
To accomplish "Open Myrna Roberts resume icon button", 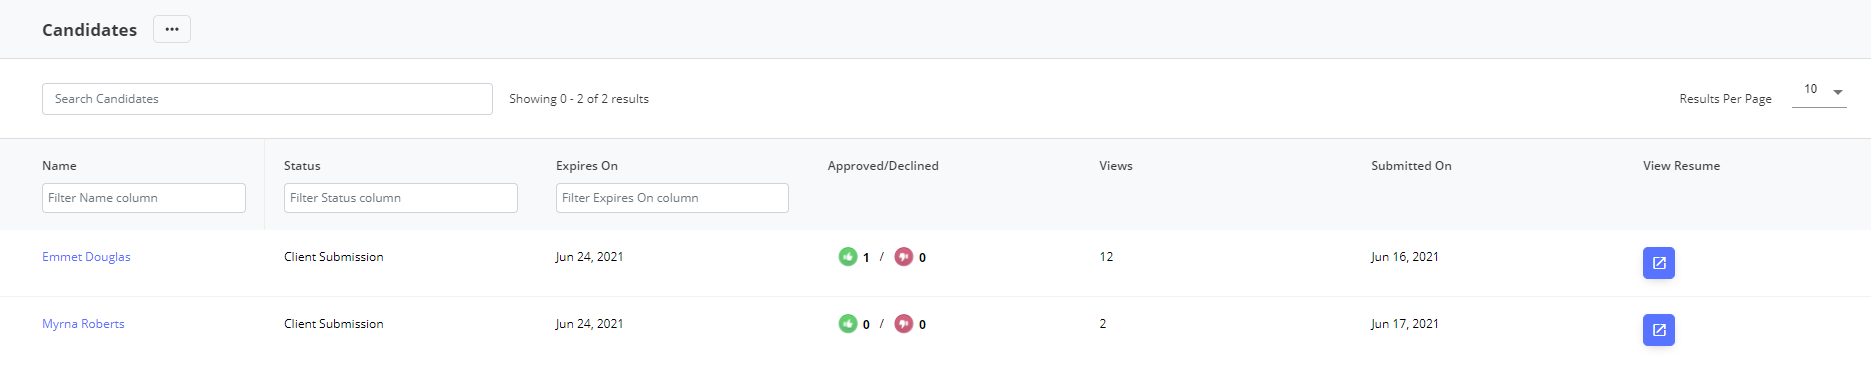I will coord(1658,330).
